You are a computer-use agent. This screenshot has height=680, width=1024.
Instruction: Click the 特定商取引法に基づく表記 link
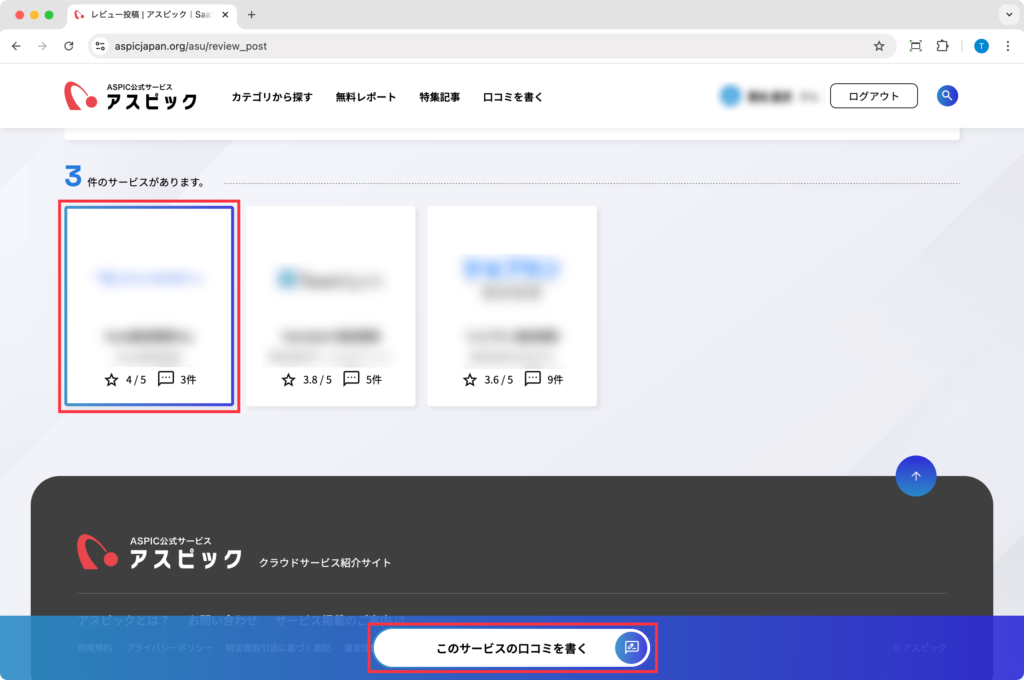point(278,648)
